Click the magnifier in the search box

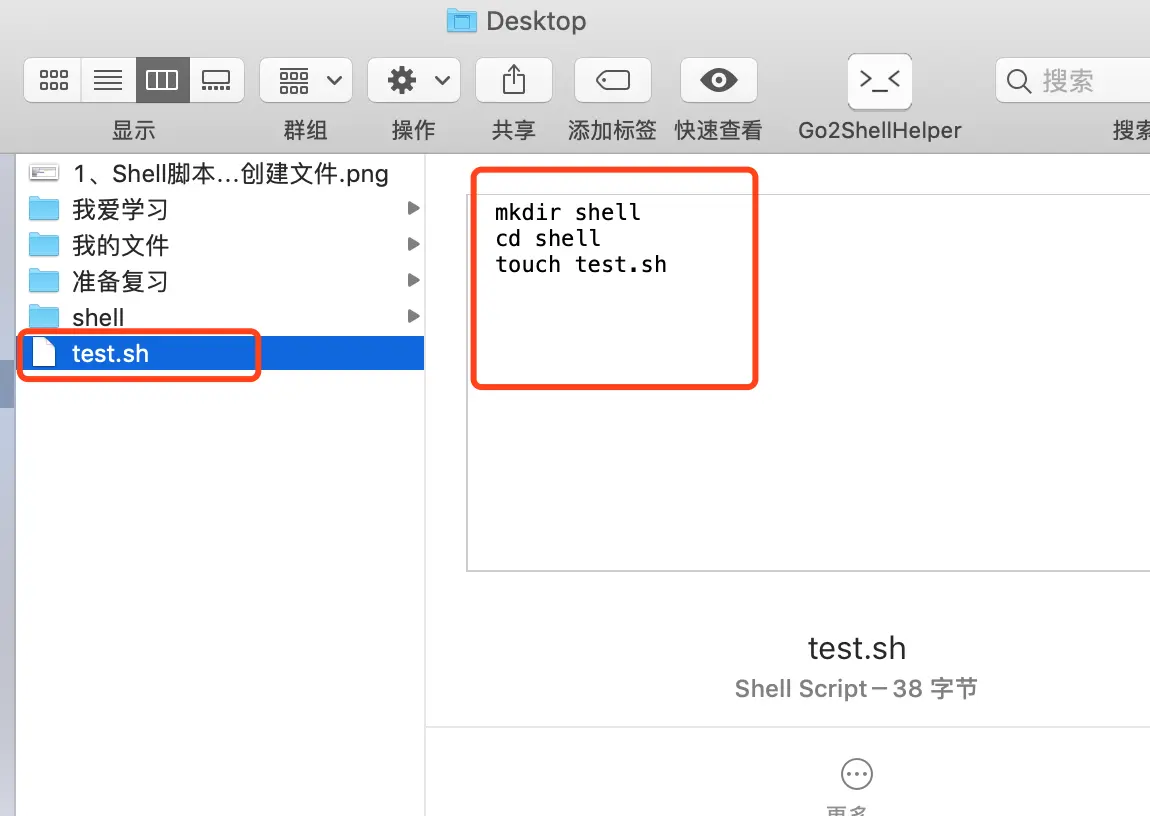coord(1018,80)
